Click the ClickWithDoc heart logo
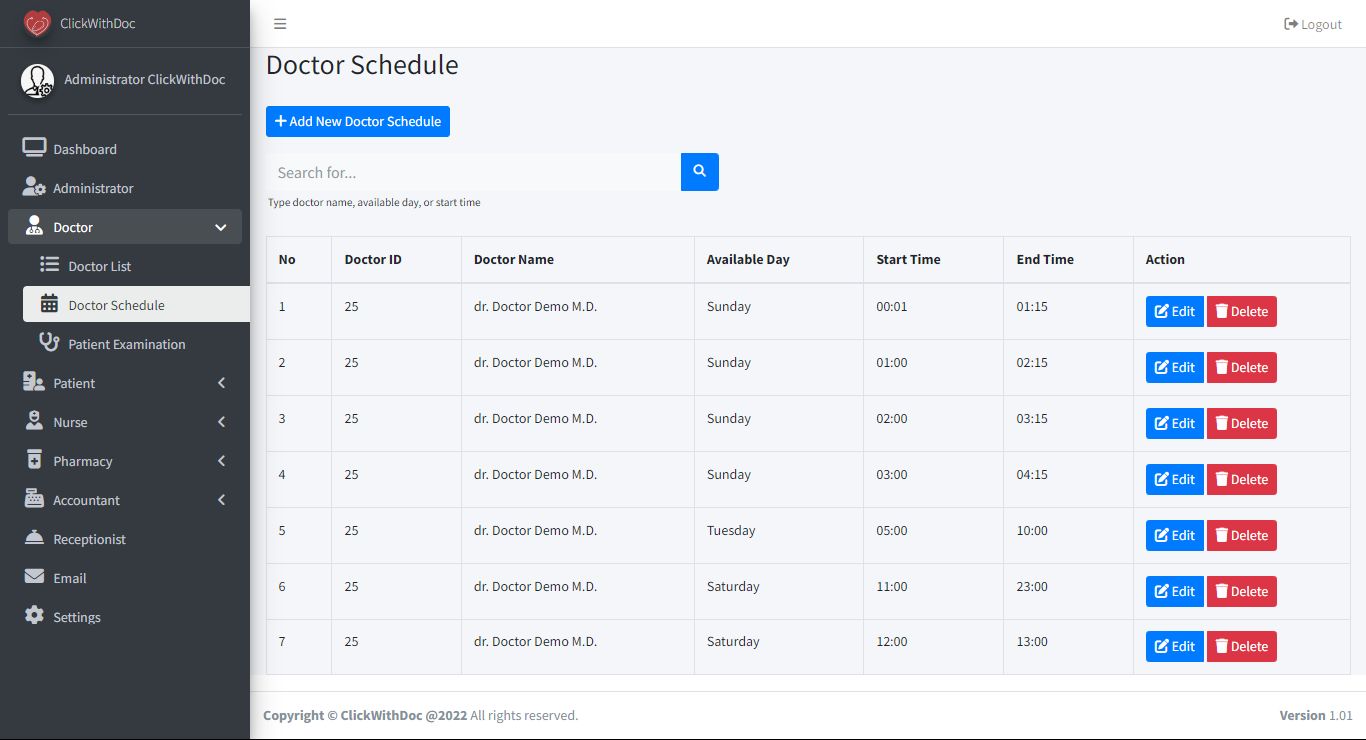Viewport: 1366px width, 740px height. tap(37, 23)
